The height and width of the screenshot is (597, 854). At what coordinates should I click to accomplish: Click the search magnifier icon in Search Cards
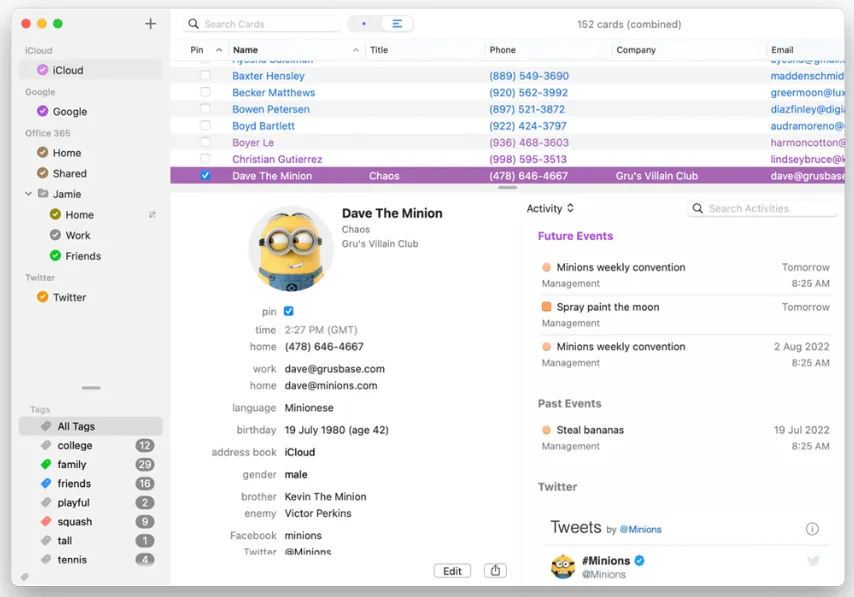(x=193, y=24)
